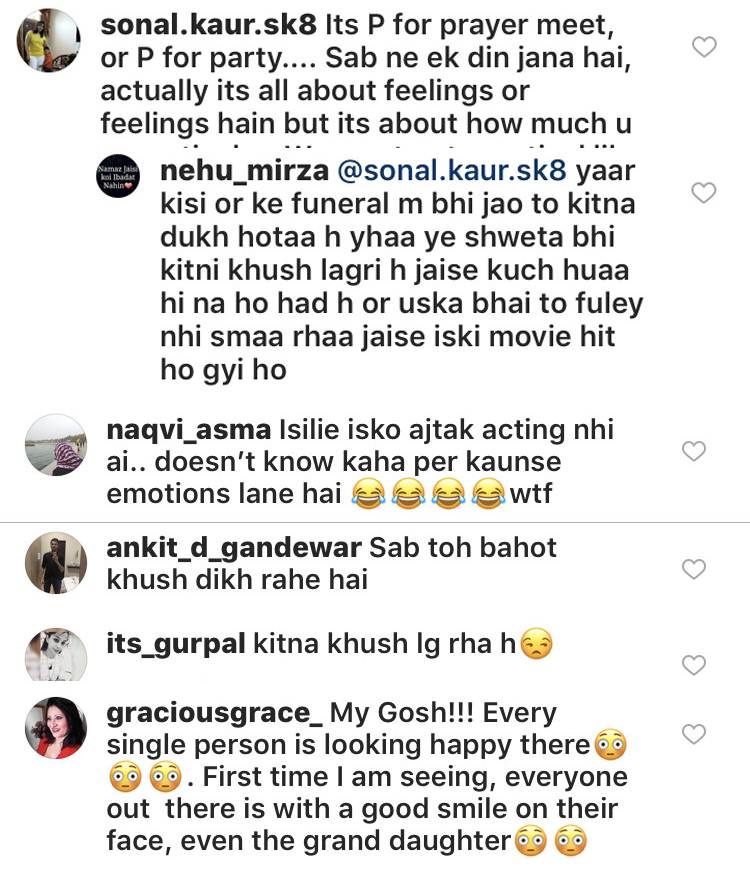Open the its_gurpal username link
The height and width of the screenshot is (870, 750).
176,645
